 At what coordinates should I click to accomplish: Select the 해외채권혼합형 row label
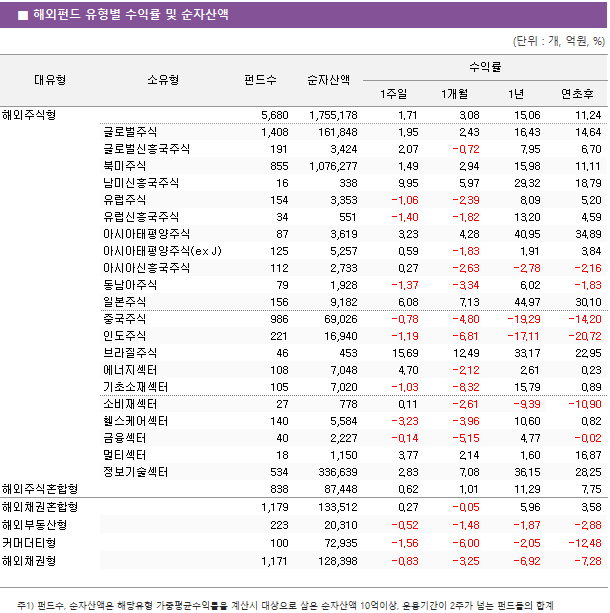pyautogui.click(x=40, y=507)
